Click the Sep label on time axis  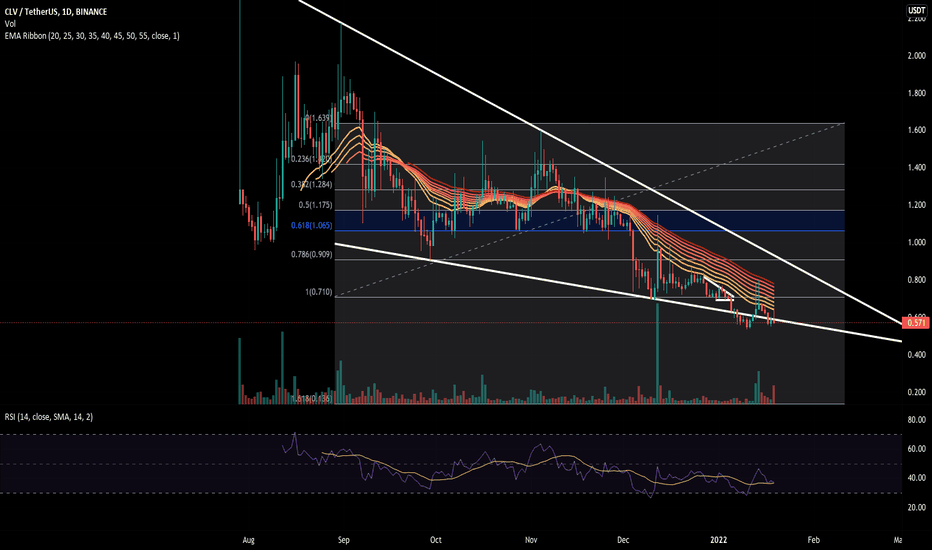tap(344, 540)
